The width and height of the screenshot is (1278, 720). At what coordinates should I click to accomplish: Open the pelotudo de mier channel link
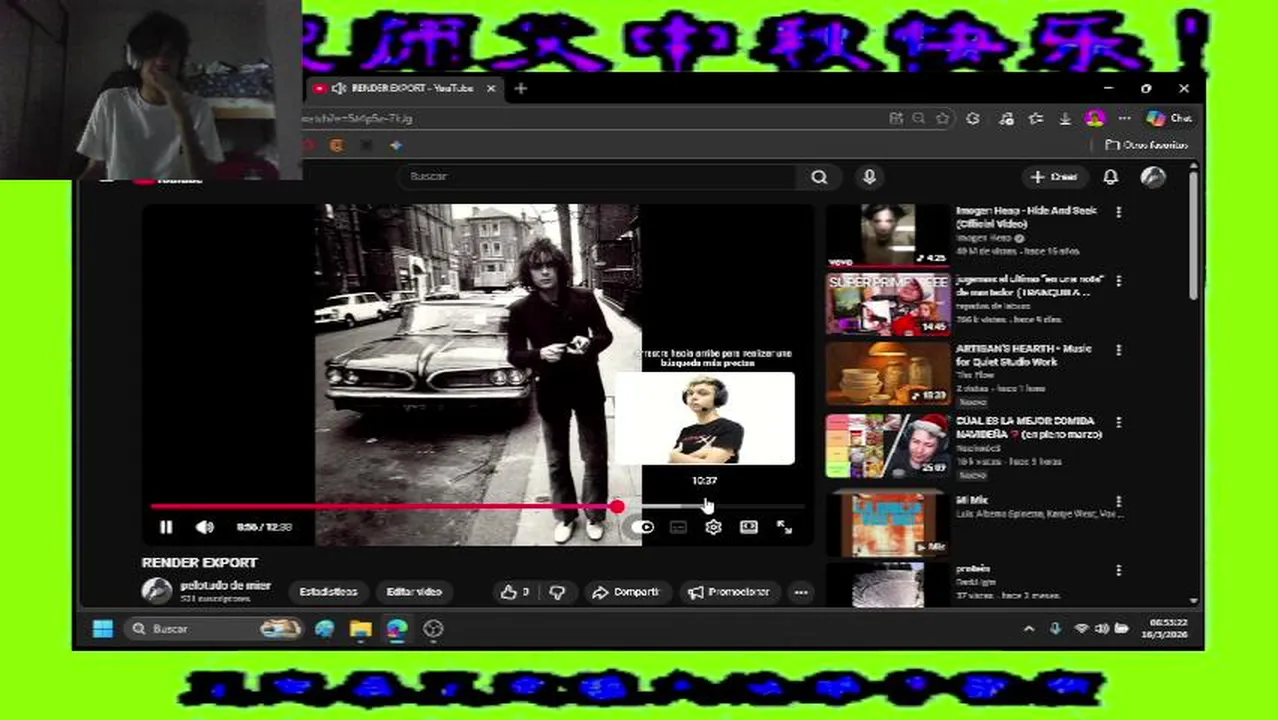point(225,585)
